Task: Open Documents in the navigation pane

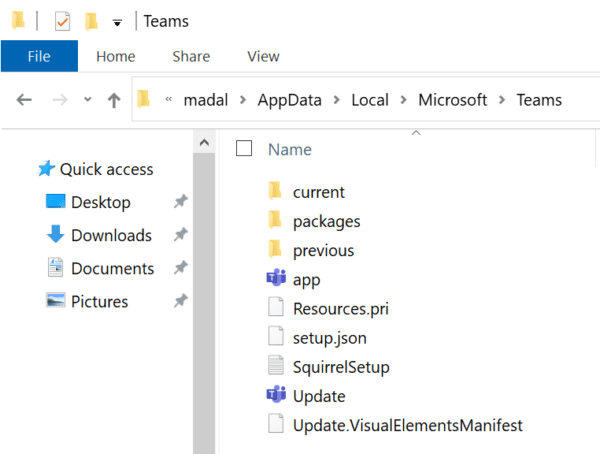Action: pos(112,268)
